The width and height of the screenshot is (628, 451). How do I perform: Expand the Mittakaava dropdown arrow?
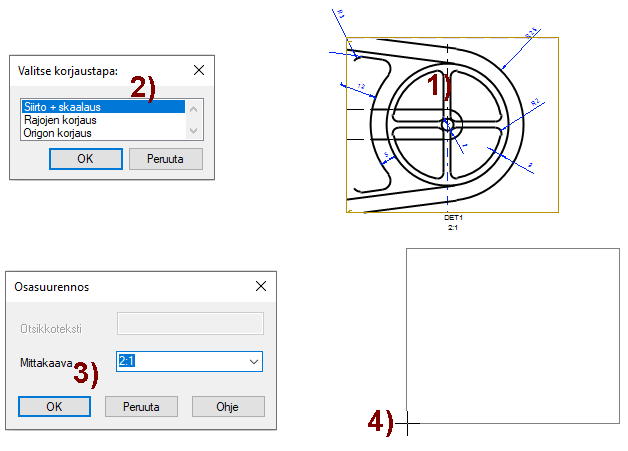tap(252, 361)
